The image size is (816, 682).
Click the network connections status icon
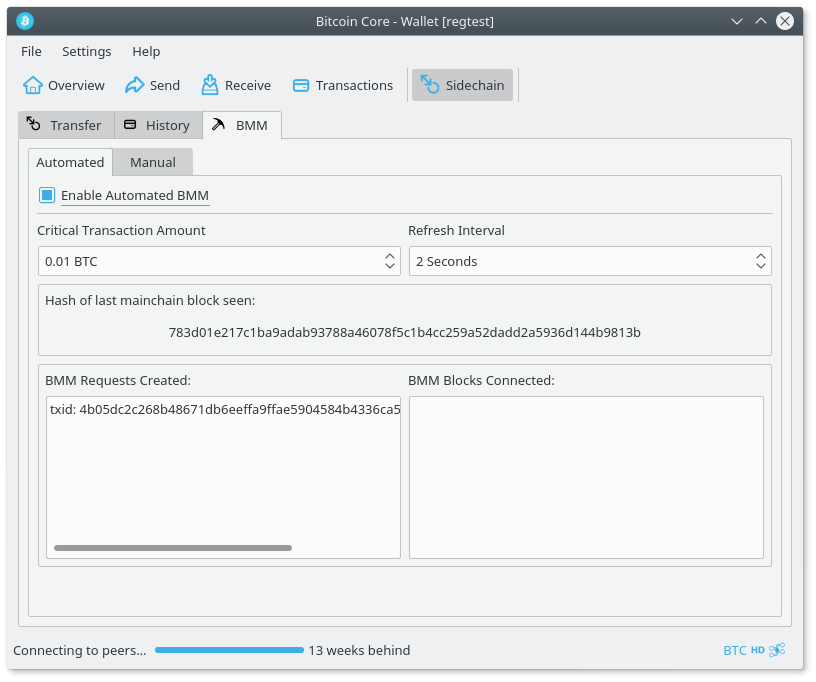[x=777, y=650]
